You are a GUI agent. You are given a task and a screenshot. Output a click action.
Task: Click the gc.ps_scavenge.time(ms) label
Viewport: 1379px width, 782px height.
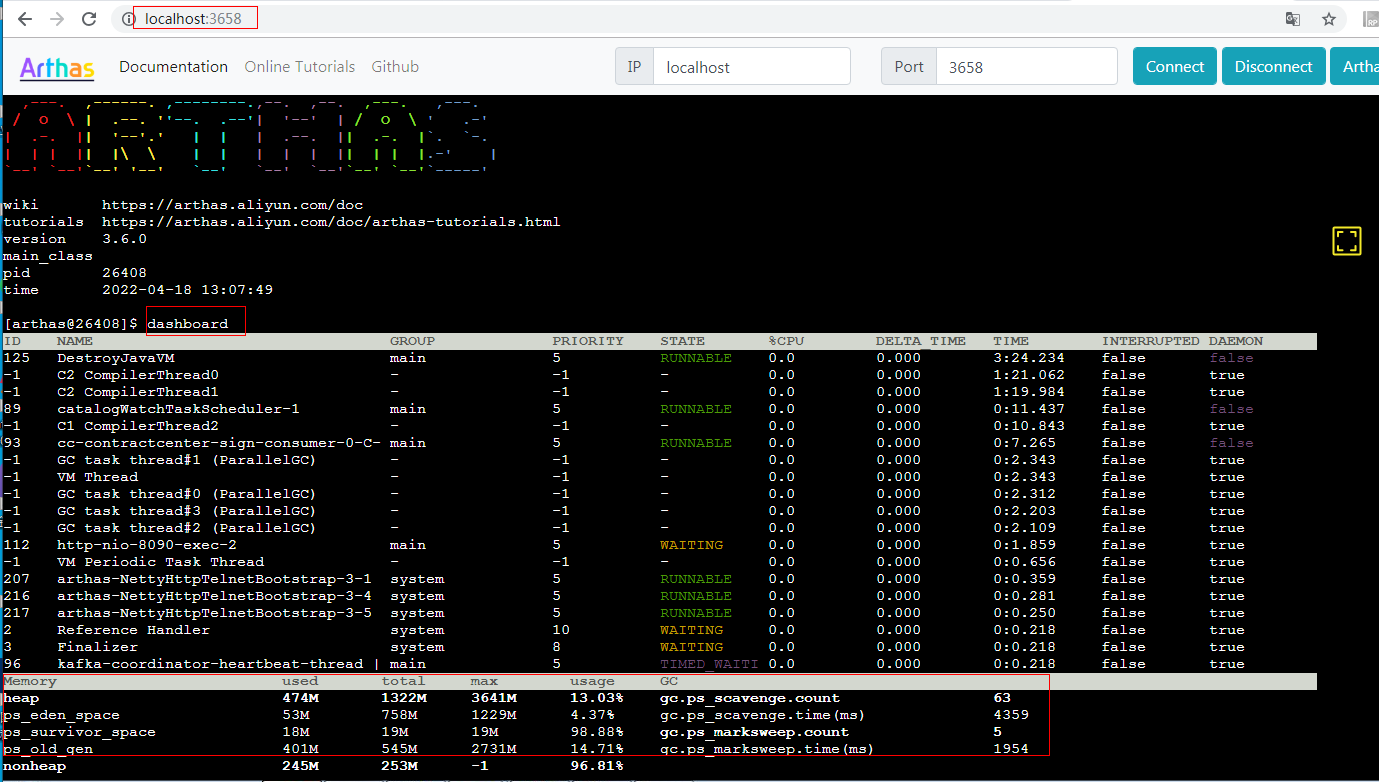click(763, 715)
